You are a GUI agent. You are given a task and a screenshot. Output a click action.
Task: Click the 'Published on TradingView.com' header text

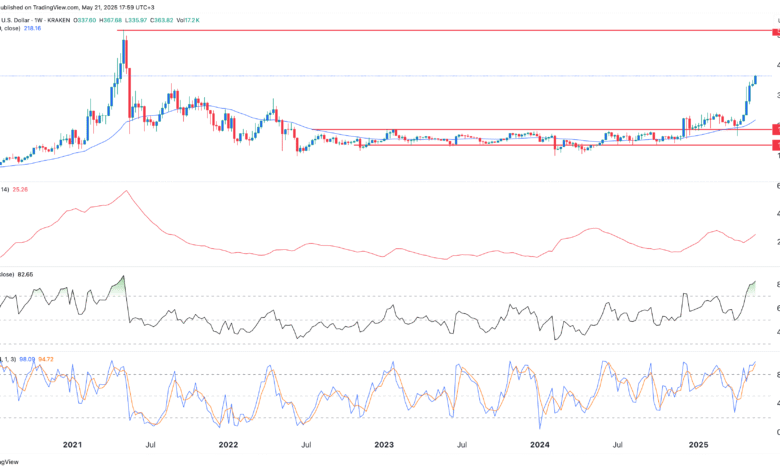[x=39, y=7]
